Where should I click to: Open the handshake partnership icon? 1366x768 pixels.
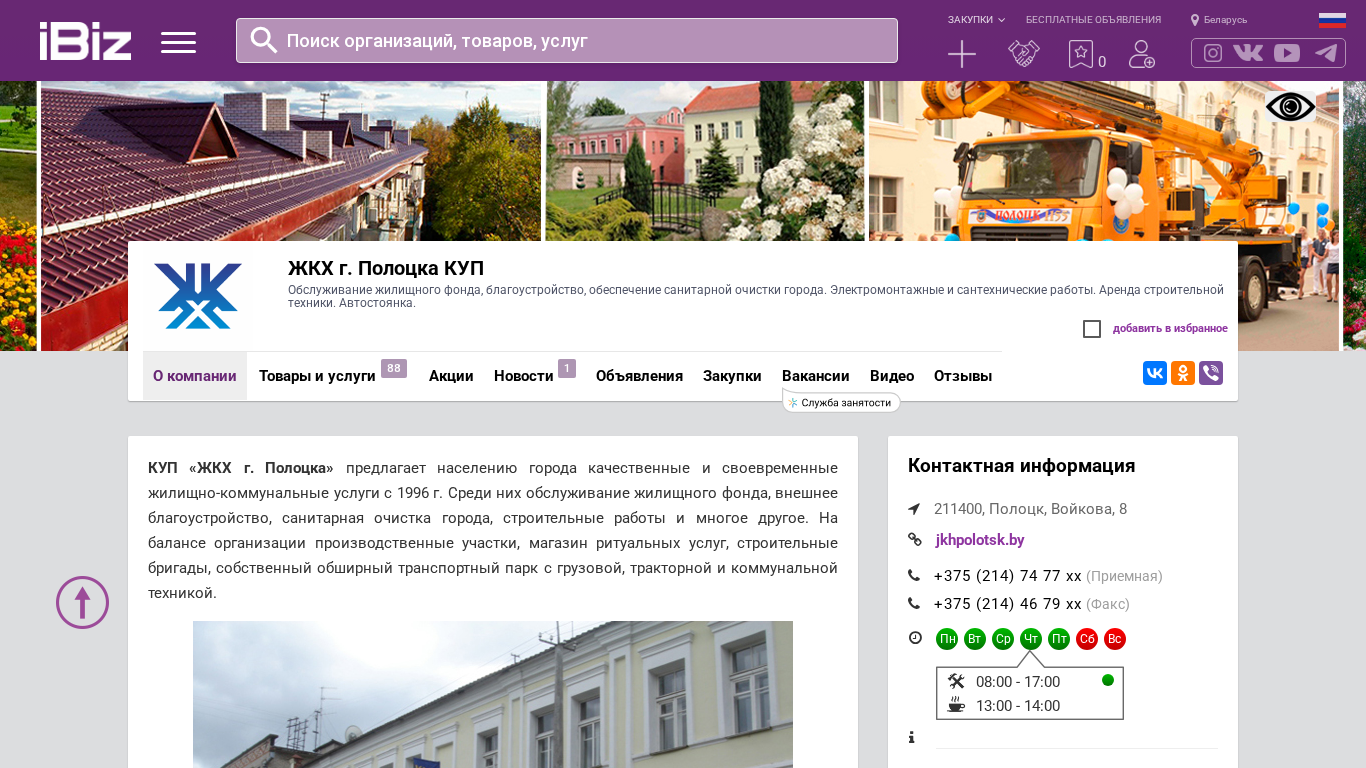point(1024,54)
